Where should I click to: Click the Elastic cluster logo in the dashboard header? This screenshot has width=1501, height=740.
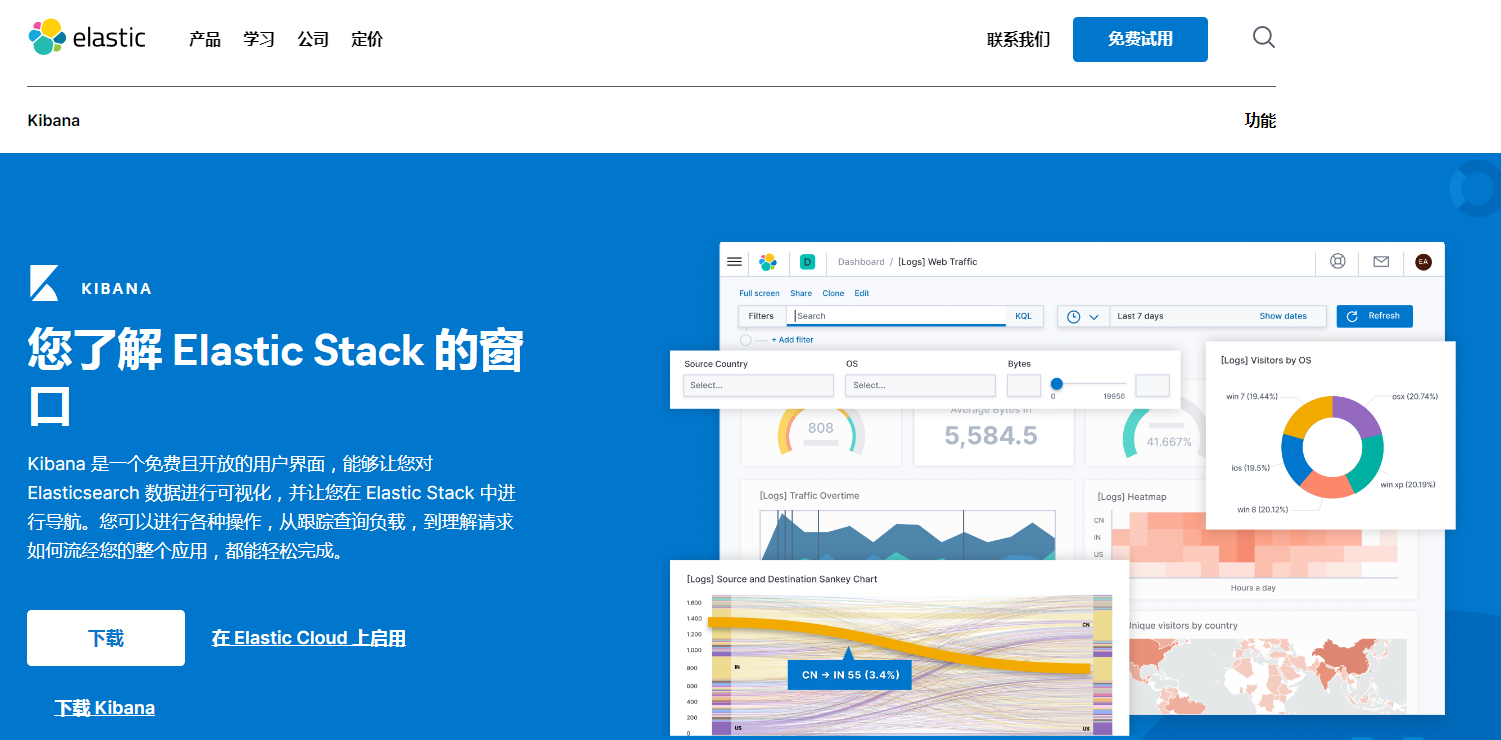(x=768, y=262)
